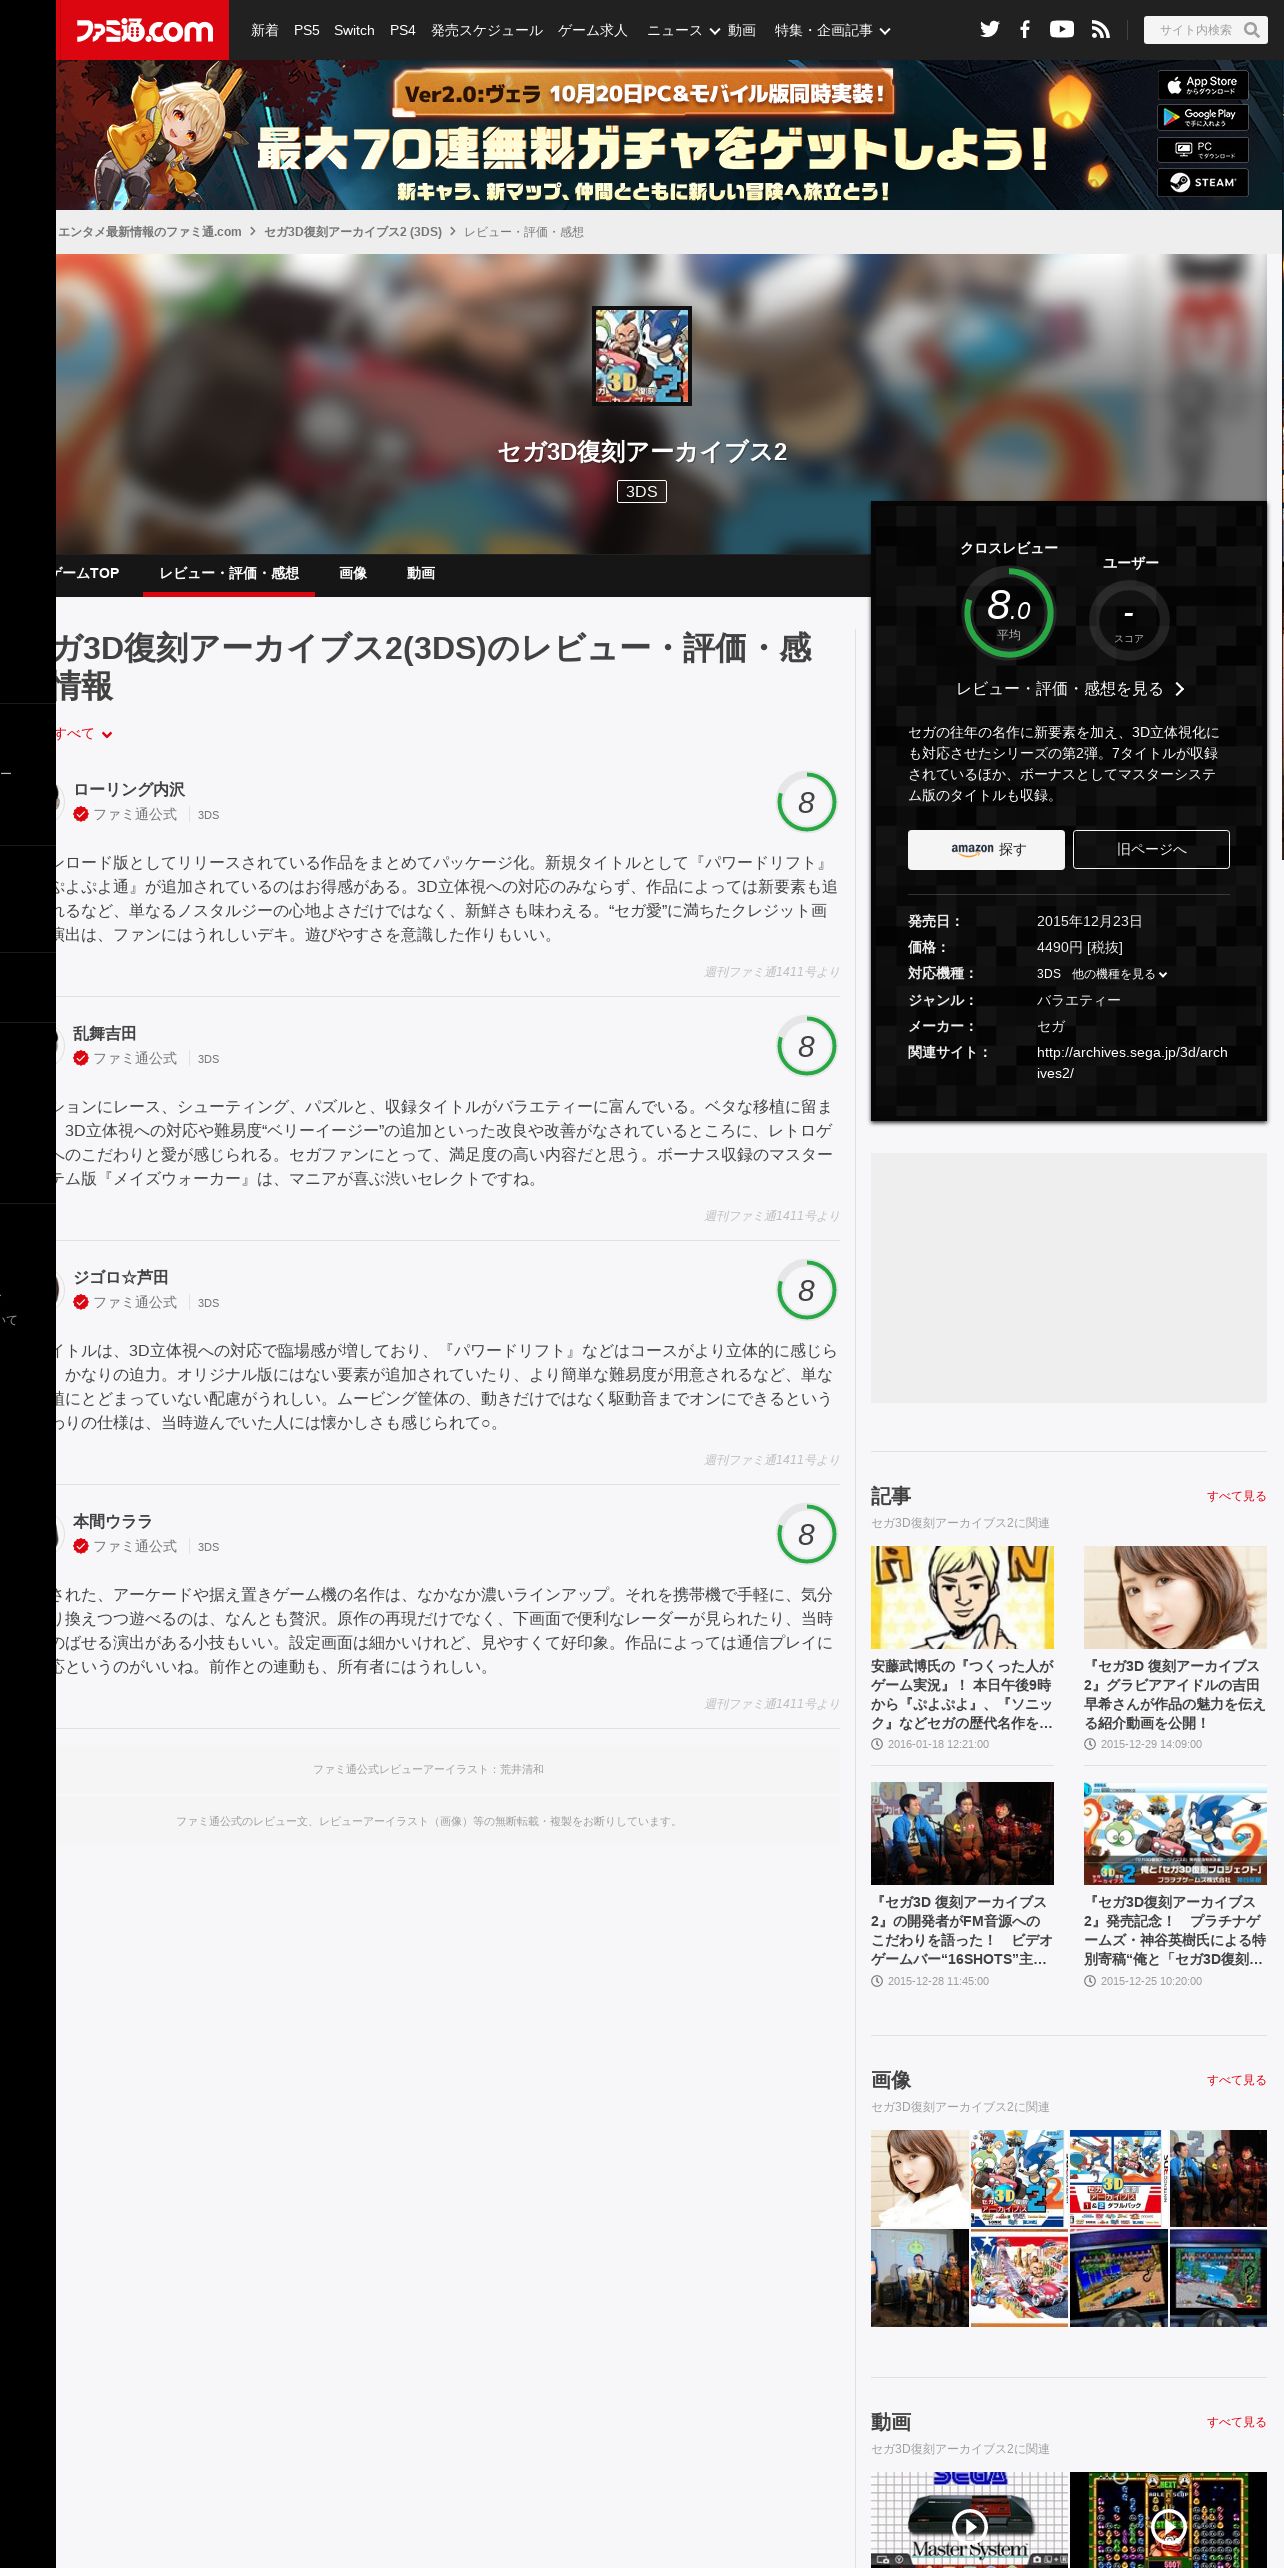Screen dimensions: 1284x2568
Task: Click reviewer name ジゴロ☆芦田
Action: (121, 1277)
